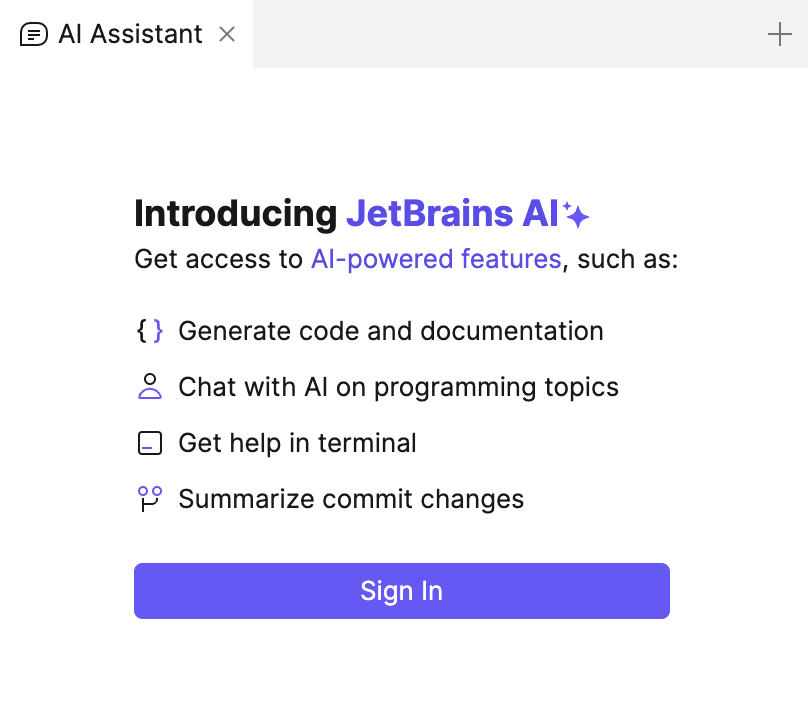
Task: Select Chat with AI on programming topics
Action: click(x=399, y=386)
